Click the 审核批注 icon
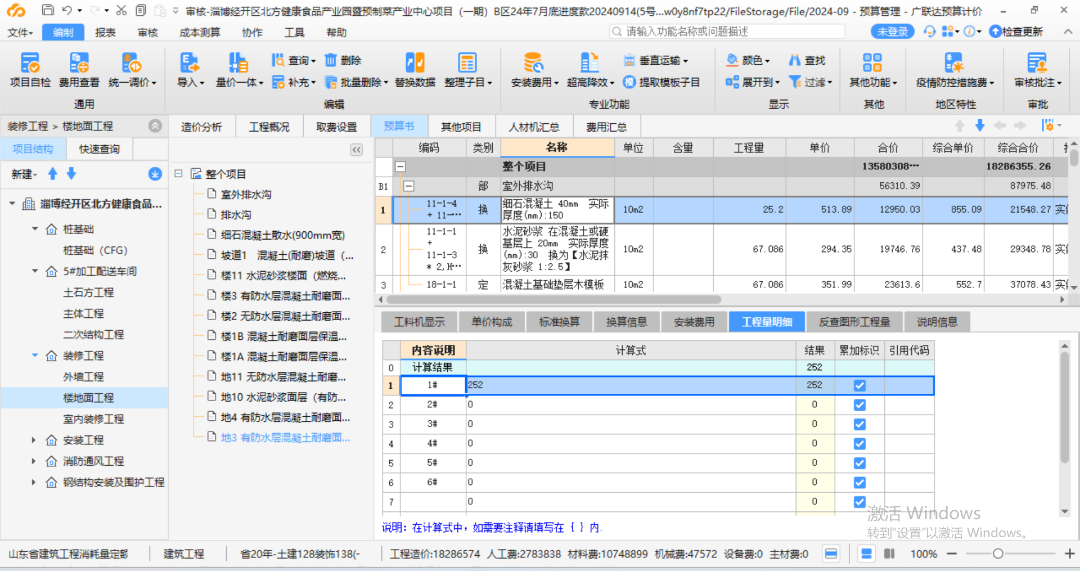Screen dimensions: 1080x571 pyautogui.click(x=1037, y=63)
